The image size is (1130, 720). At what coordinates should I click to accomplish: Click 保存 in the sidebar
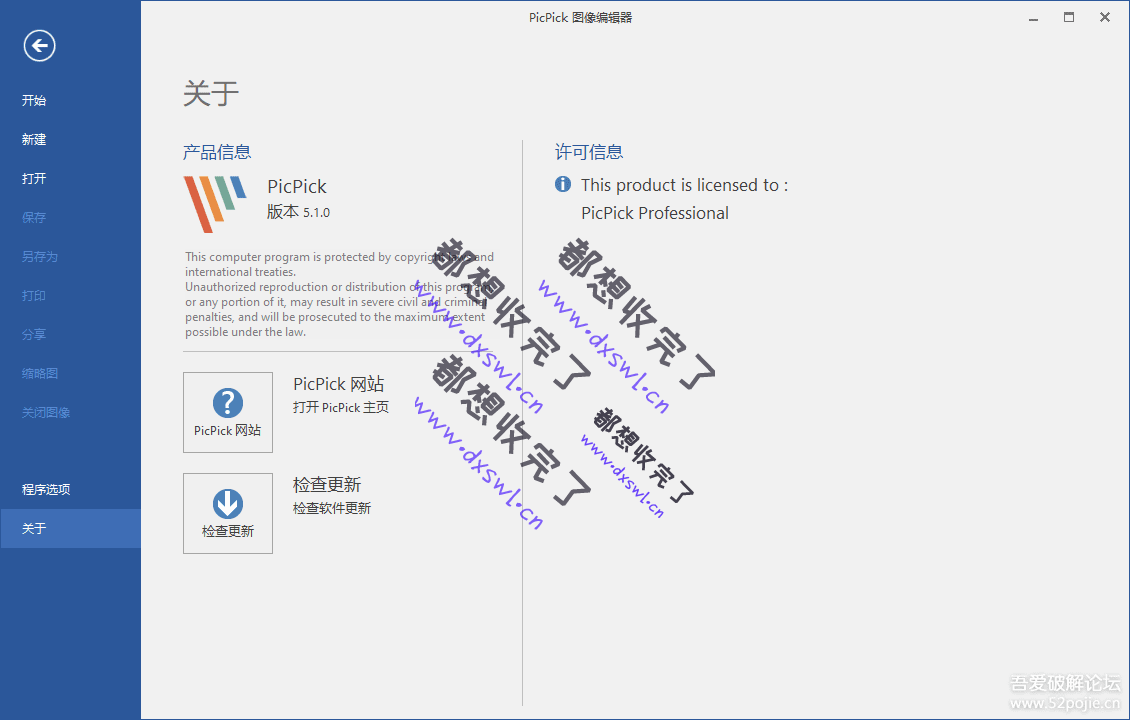(x=34, y=217)
